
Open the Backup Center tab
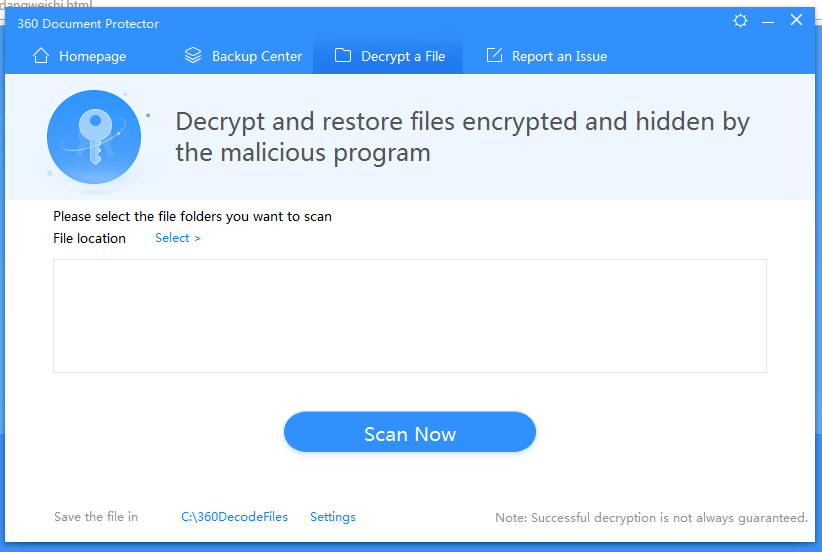243,56
